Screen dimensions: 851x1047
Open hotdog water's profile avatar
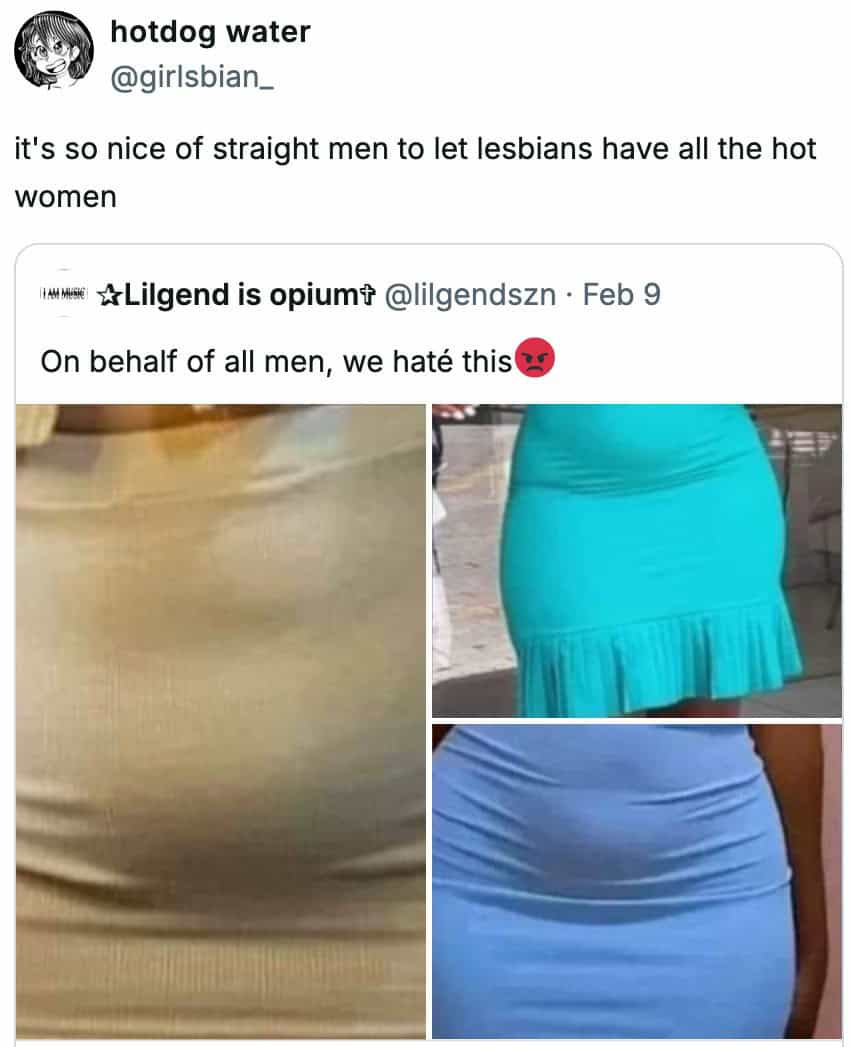pos(55,51)
